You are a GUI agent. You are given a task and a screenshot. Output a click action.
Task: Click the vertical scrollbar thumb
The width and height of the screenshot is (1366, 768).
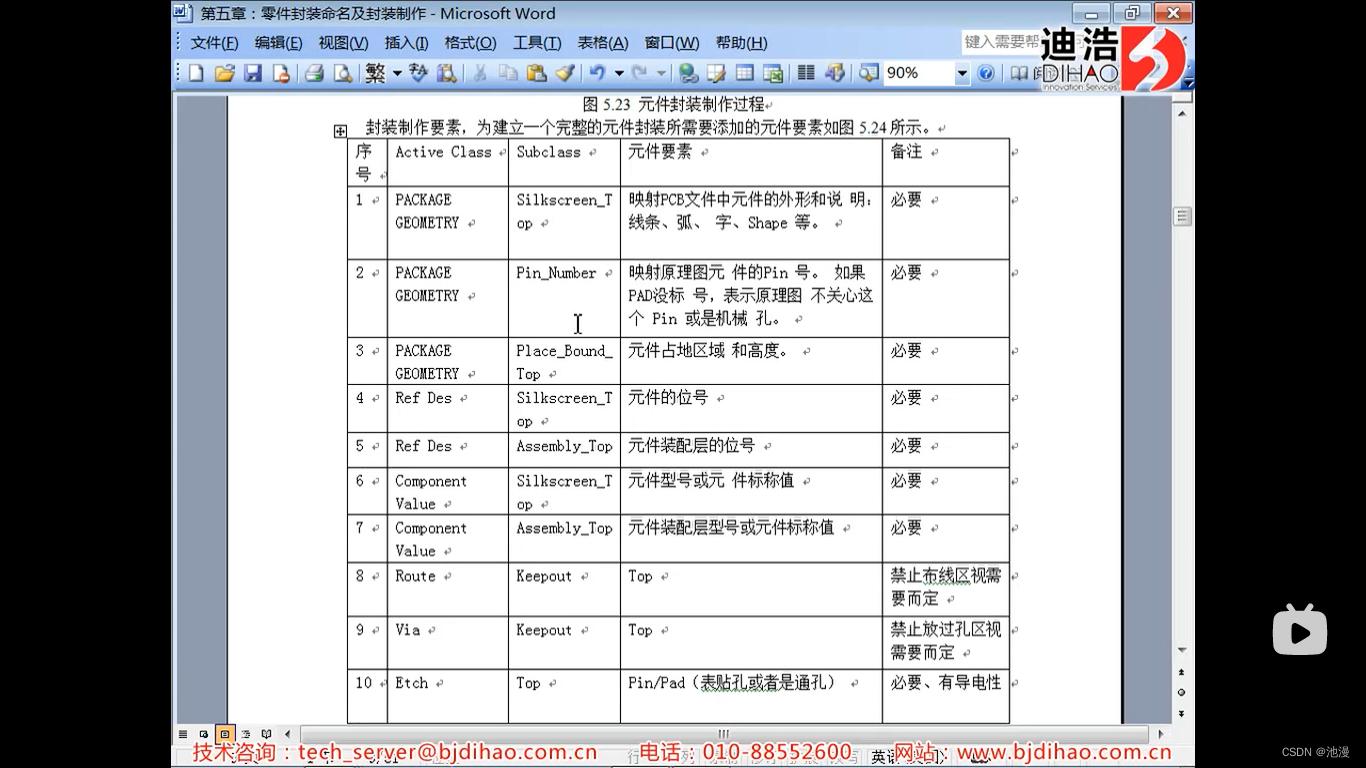click(1182, 216)
